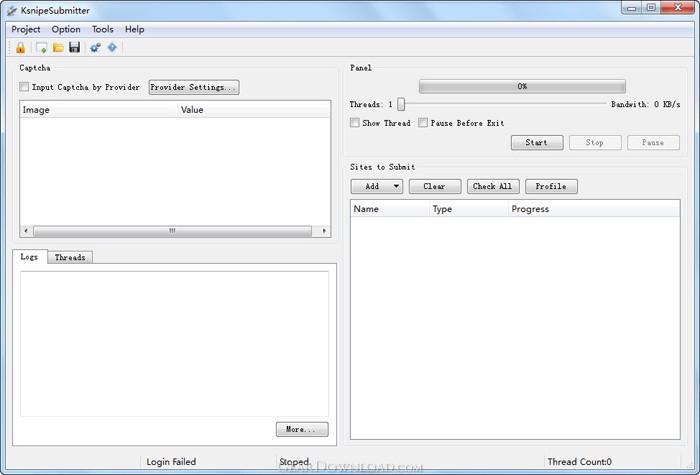Enable Input Captcha by Provider checkbox
Image resolution: width=700 pixels, height=475 pixels.
(x=24, y=87)
